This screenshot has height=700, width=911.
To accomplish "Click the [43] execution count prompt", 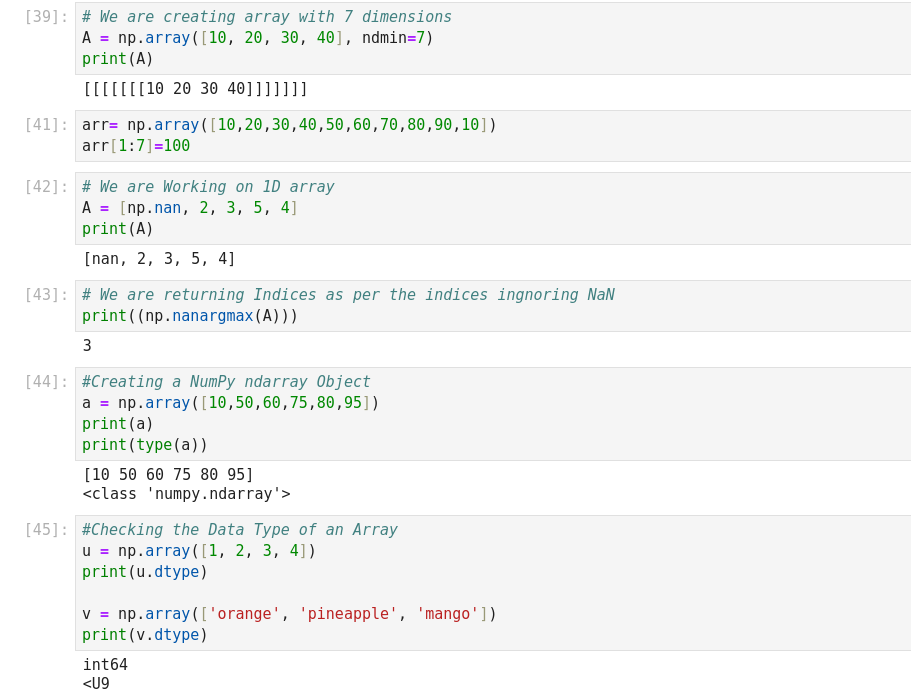I will 46,295.
